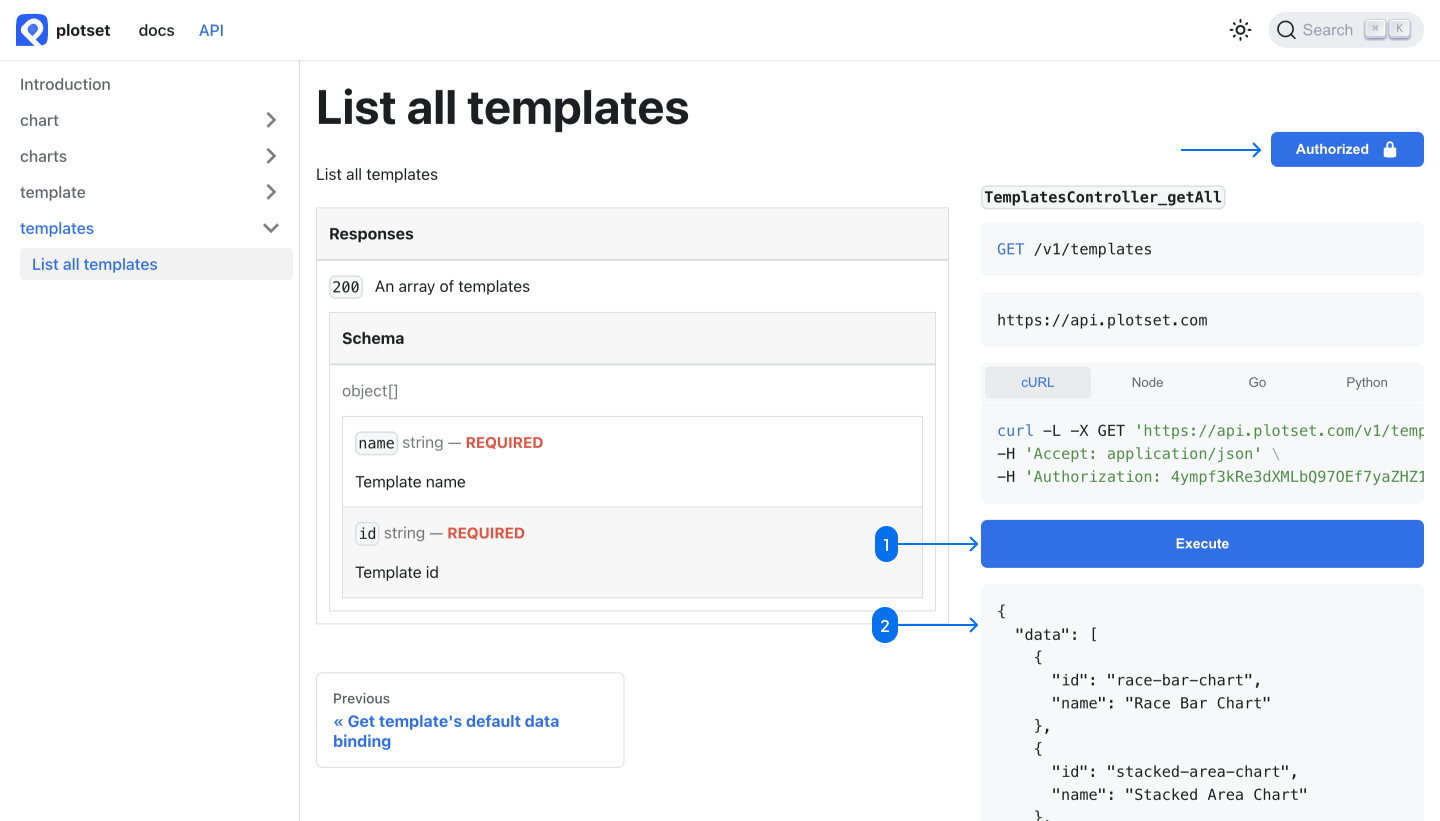Click the Execute button
The height and width of the screenshot is (821, 1440).
click(1201, 543)
